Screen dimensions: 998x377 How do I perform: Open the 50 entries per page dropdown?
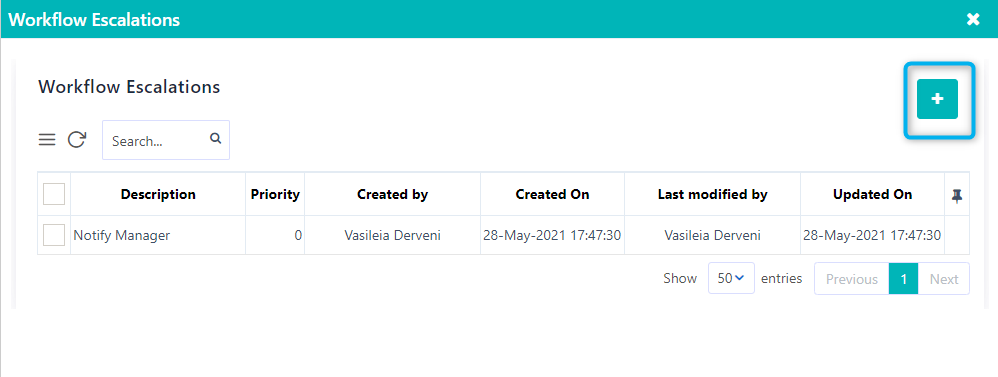click(x=731, y=278)
